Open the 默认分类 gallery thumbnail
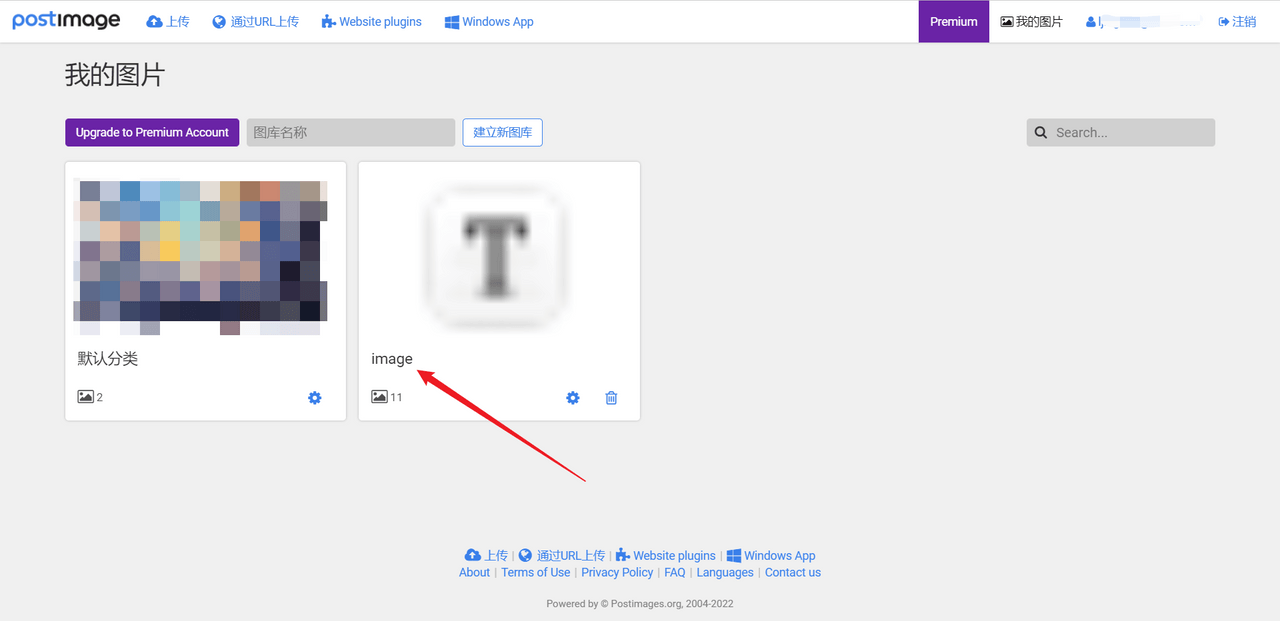The height and width of the screenshot is (621, 1280). pos(200,256)
